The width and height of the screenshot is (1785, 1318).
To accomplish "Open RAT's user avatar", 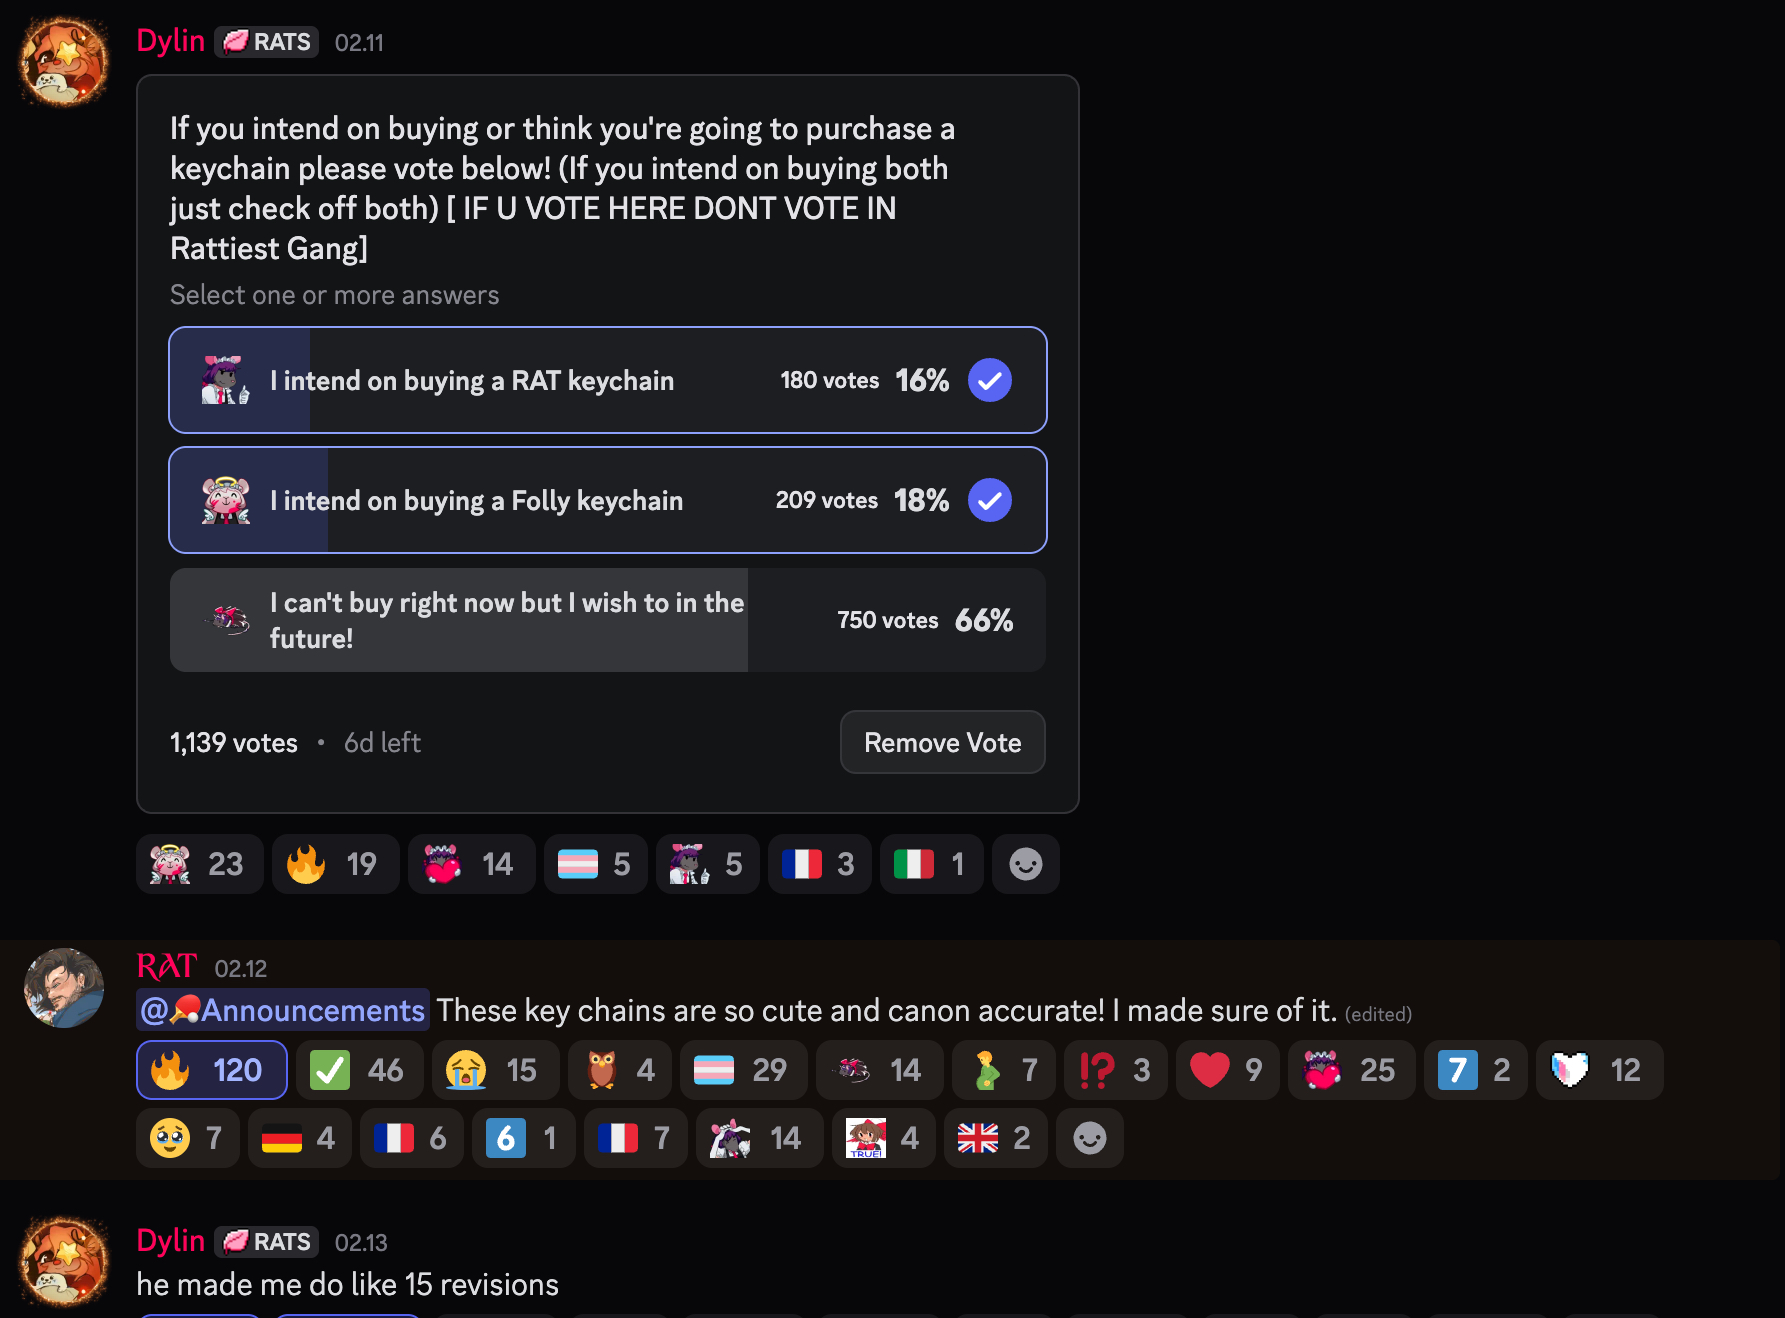I will [x=64, y=988].
